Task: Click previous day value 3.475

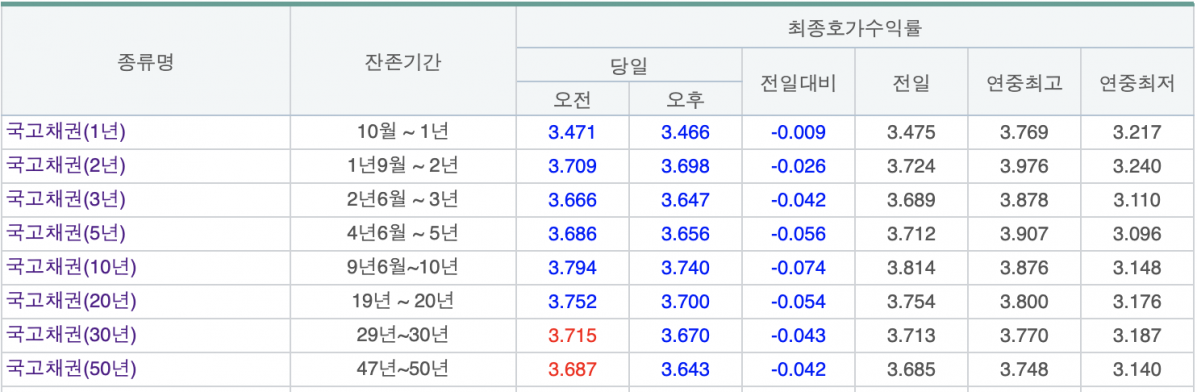Action: (x=911, y=132)
